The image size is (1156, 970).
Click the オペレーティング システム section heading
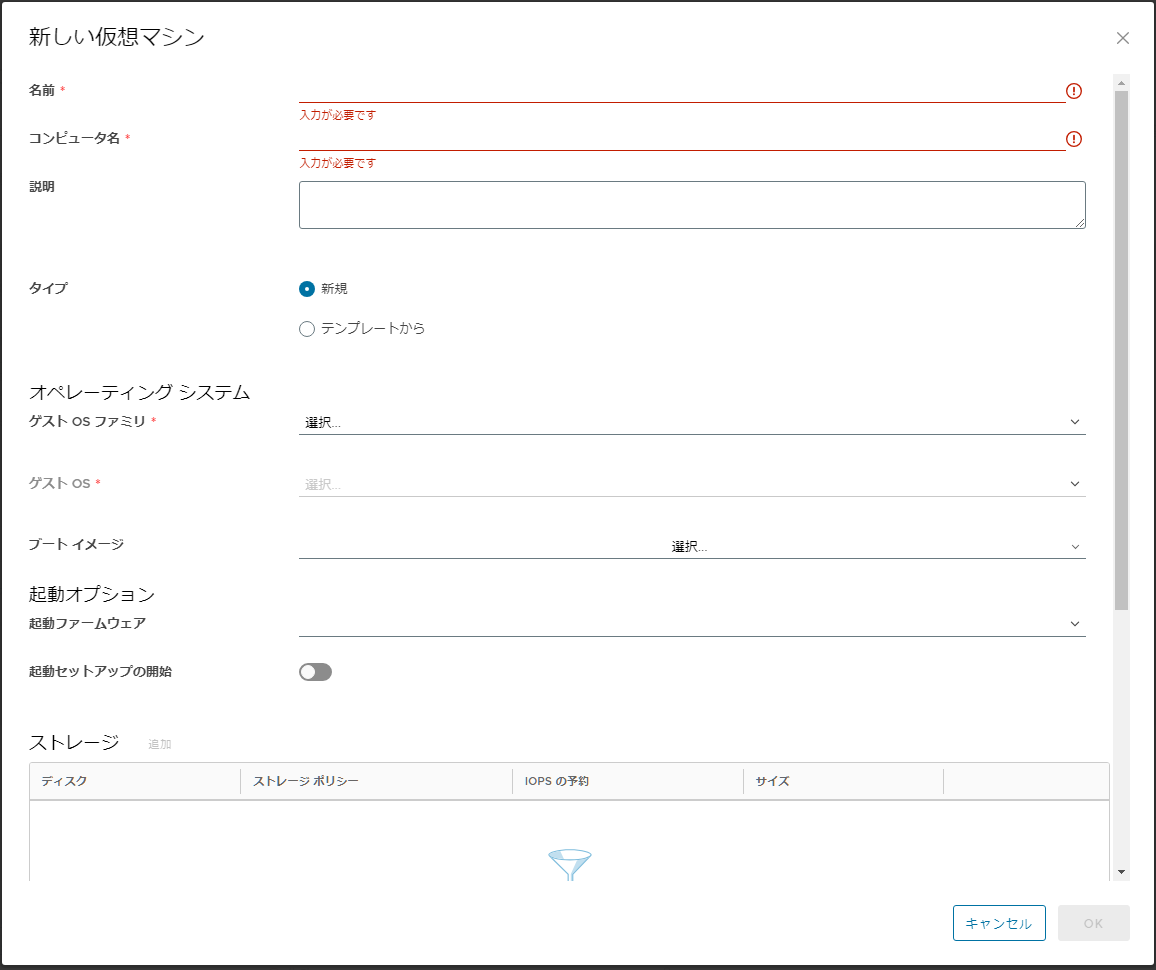tap(140, 392)
